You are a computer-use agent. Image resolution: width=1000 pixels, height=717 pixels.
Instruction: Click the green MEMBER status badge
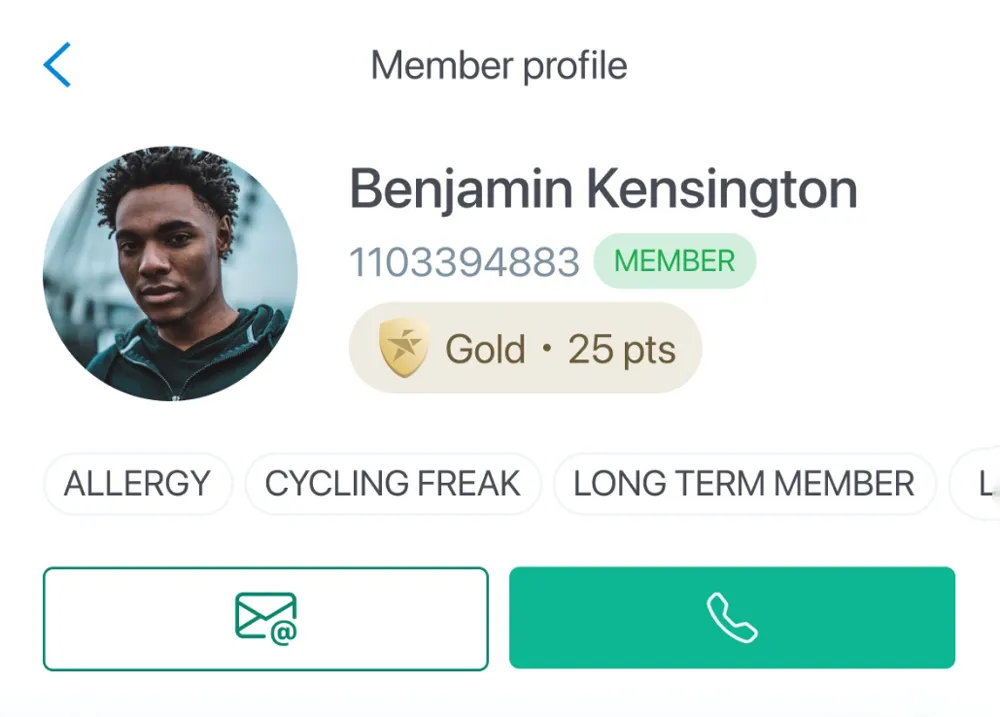point(674,261)
